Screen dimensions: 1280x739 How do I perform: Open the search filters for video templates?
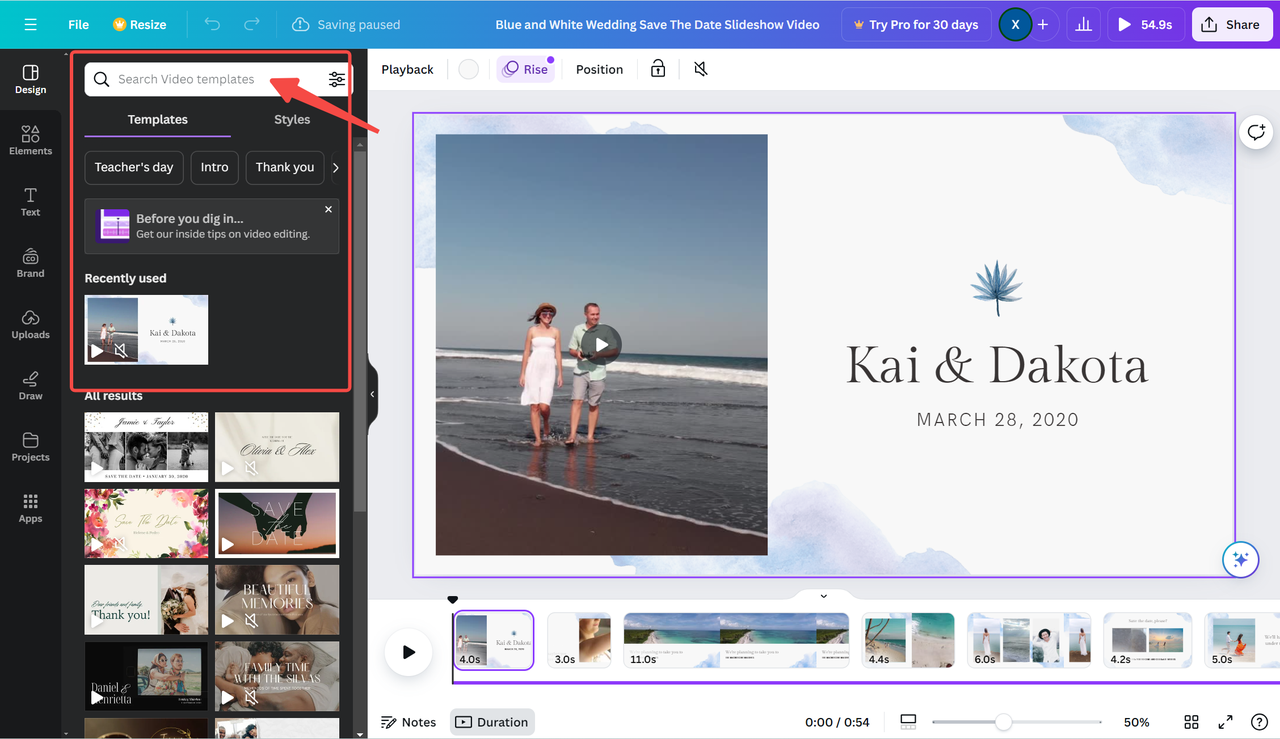(x=336, y=78)
